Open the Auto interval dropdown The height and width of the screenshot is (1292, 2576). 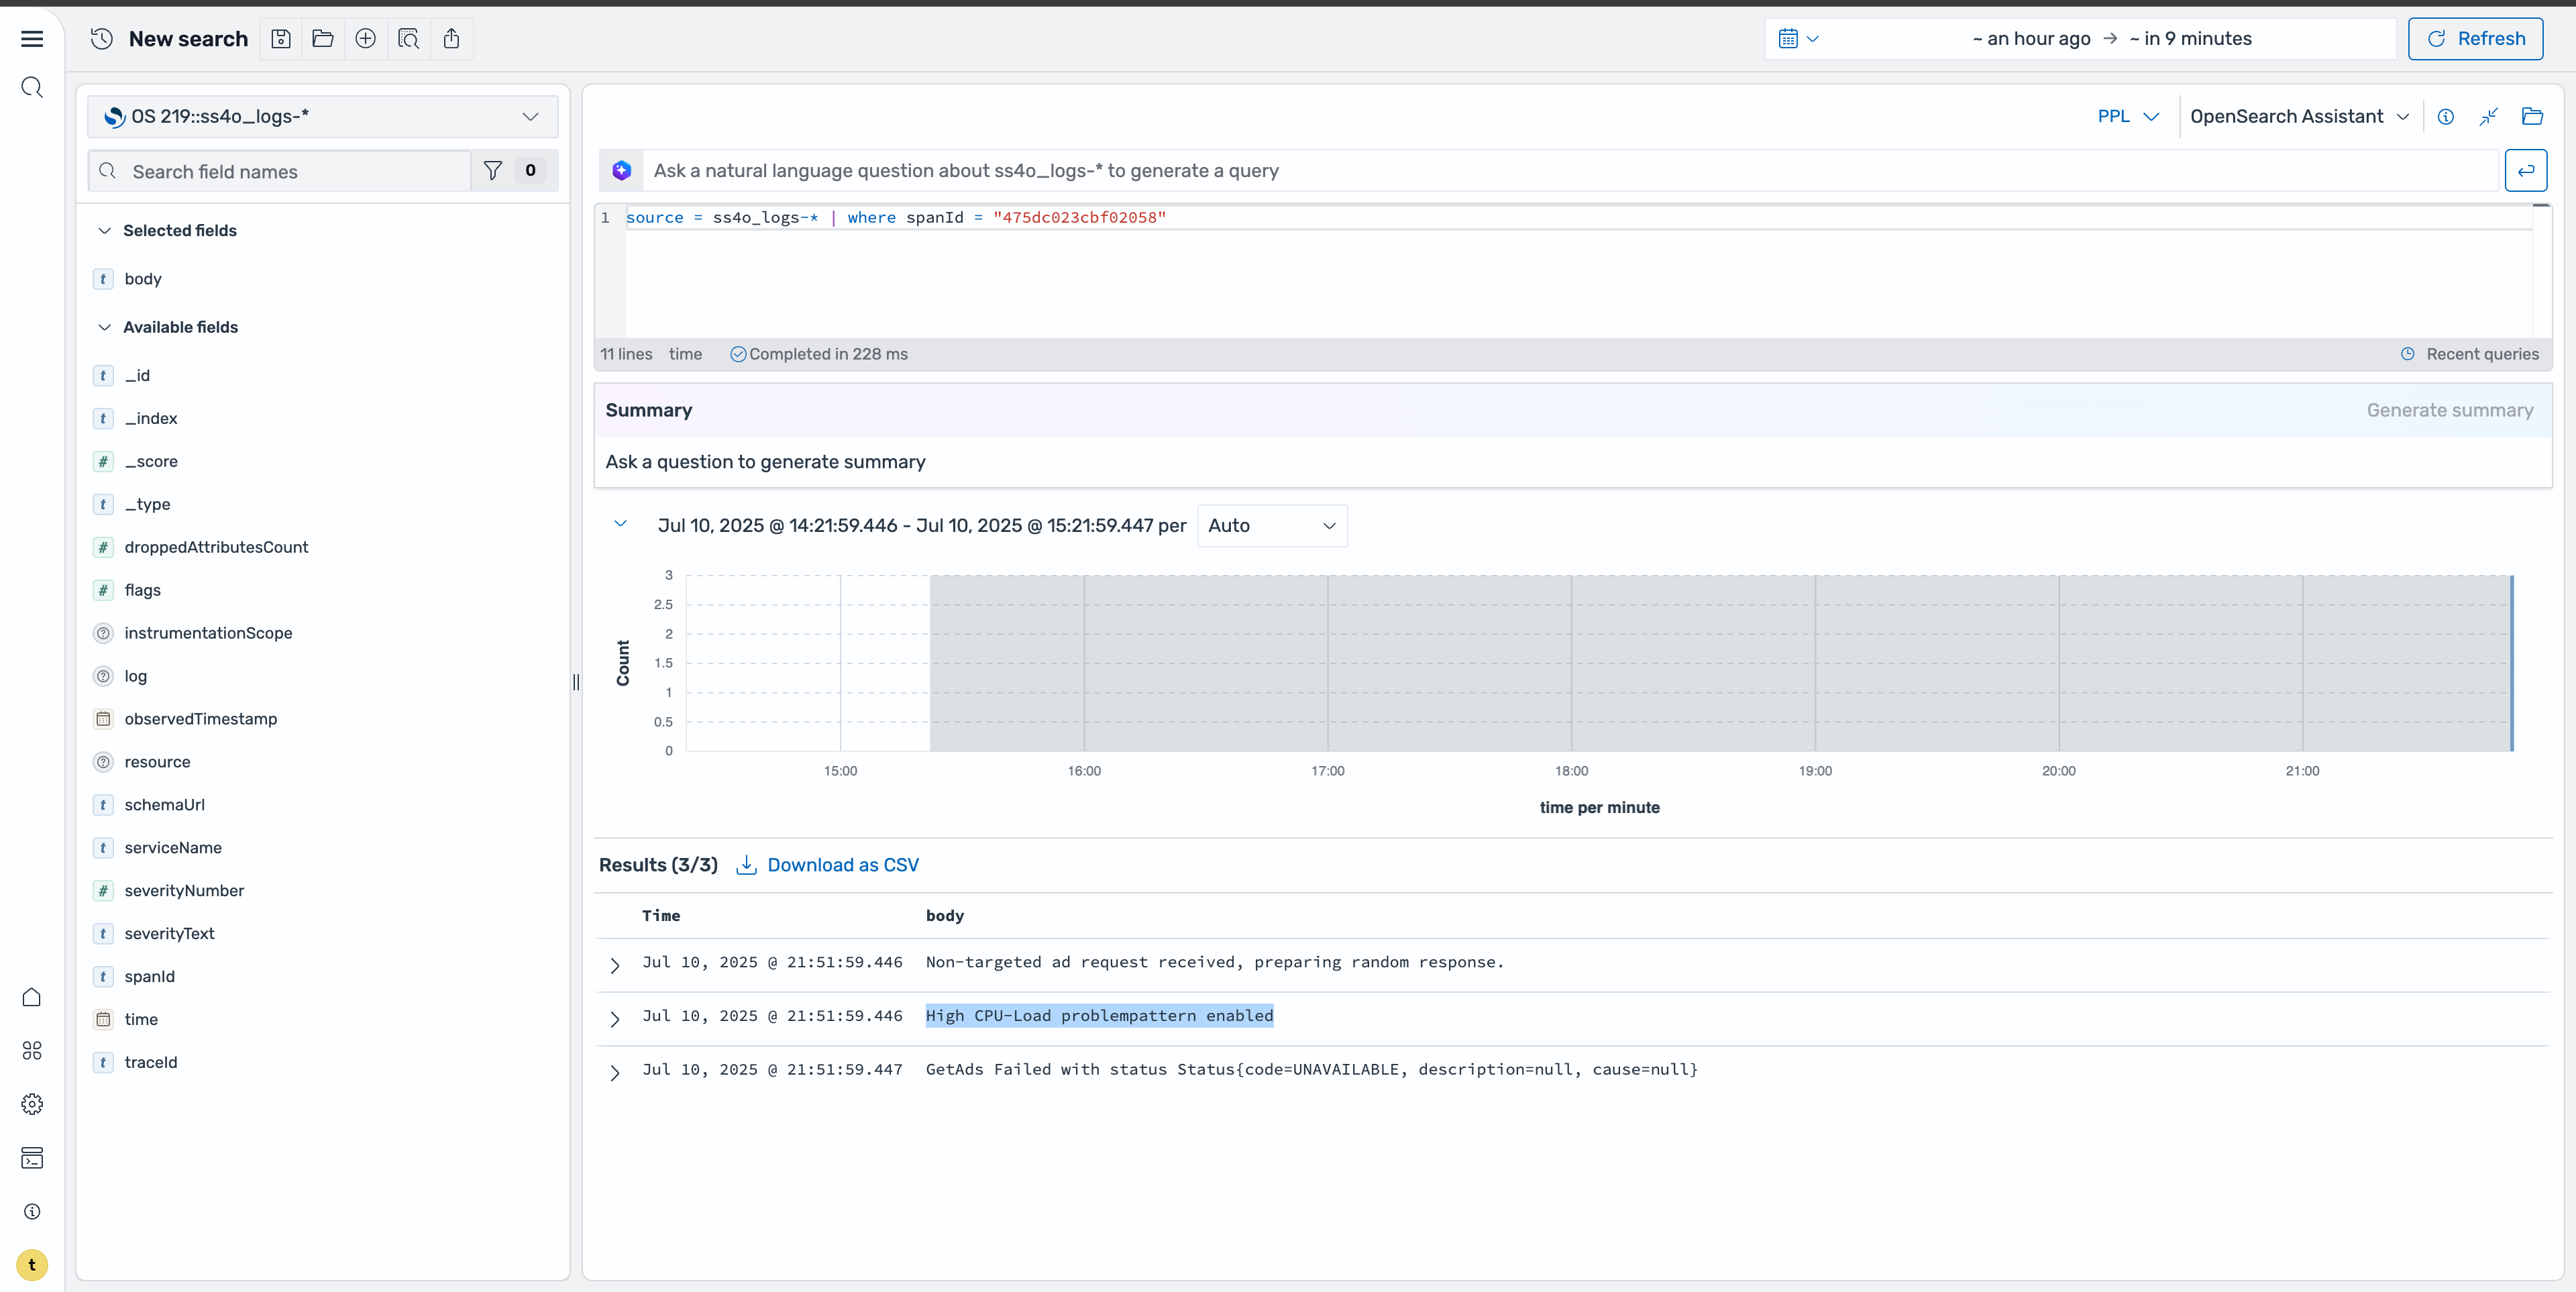coord(1272,526)
